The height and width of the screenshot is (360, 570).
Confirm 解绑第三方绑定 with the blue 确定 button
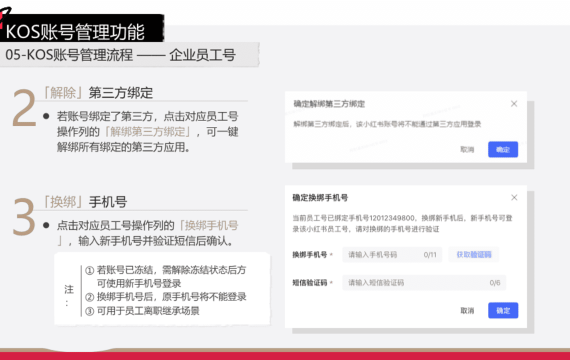click(x=503, y=149)
